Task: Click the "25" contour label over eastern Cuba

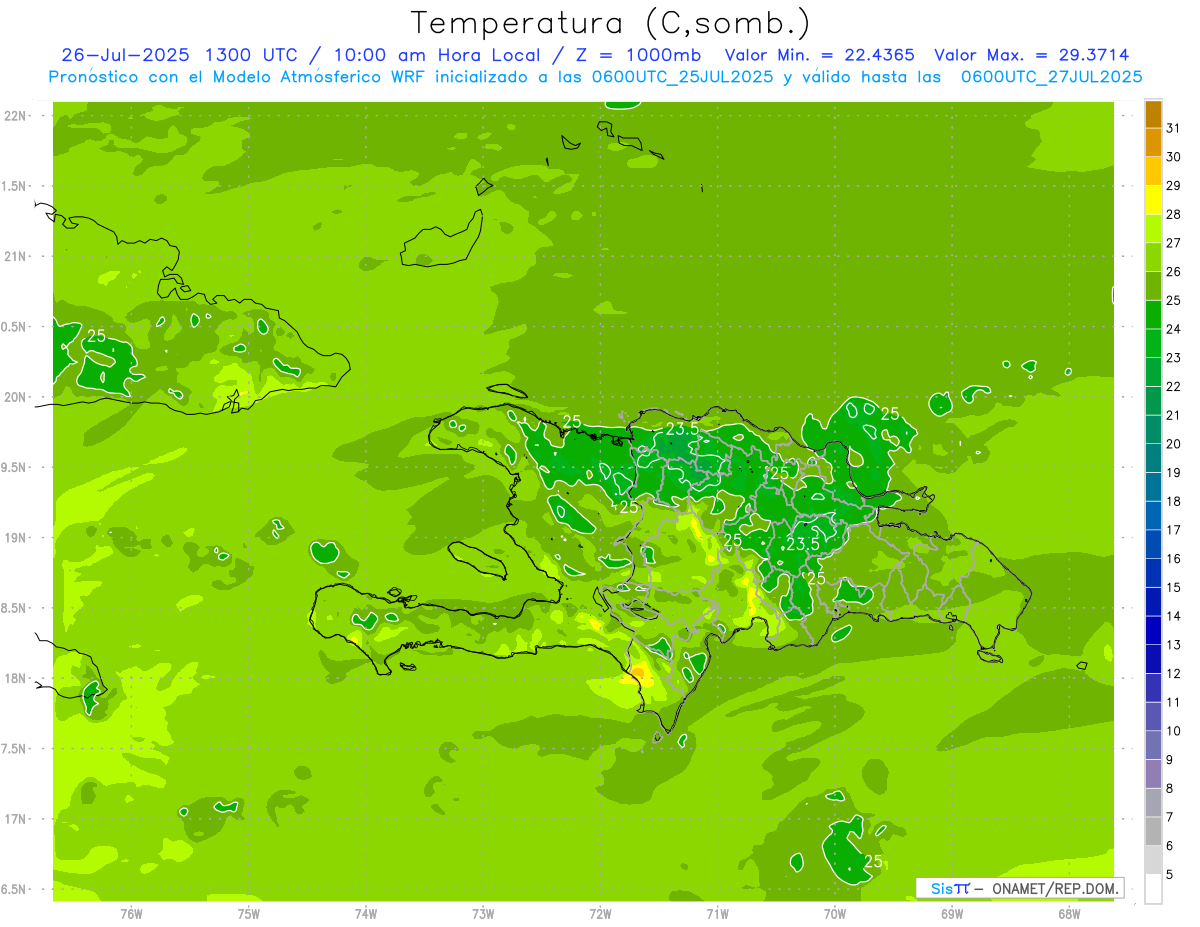Action: (96, 336)
